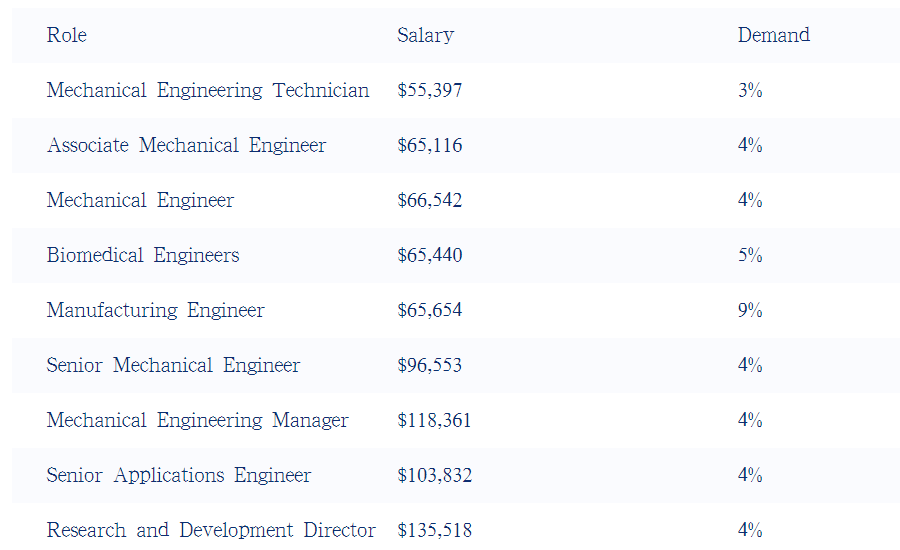Click the Demand column header

[774, 35]
